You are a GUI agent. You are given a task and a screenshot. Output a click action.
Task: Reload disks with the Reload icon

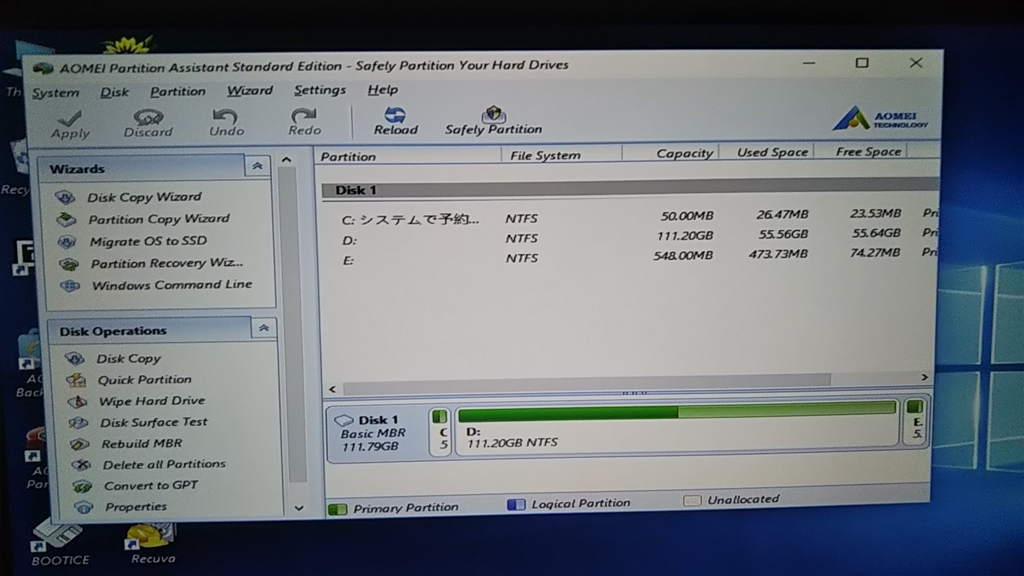click(x=395, y=115)
